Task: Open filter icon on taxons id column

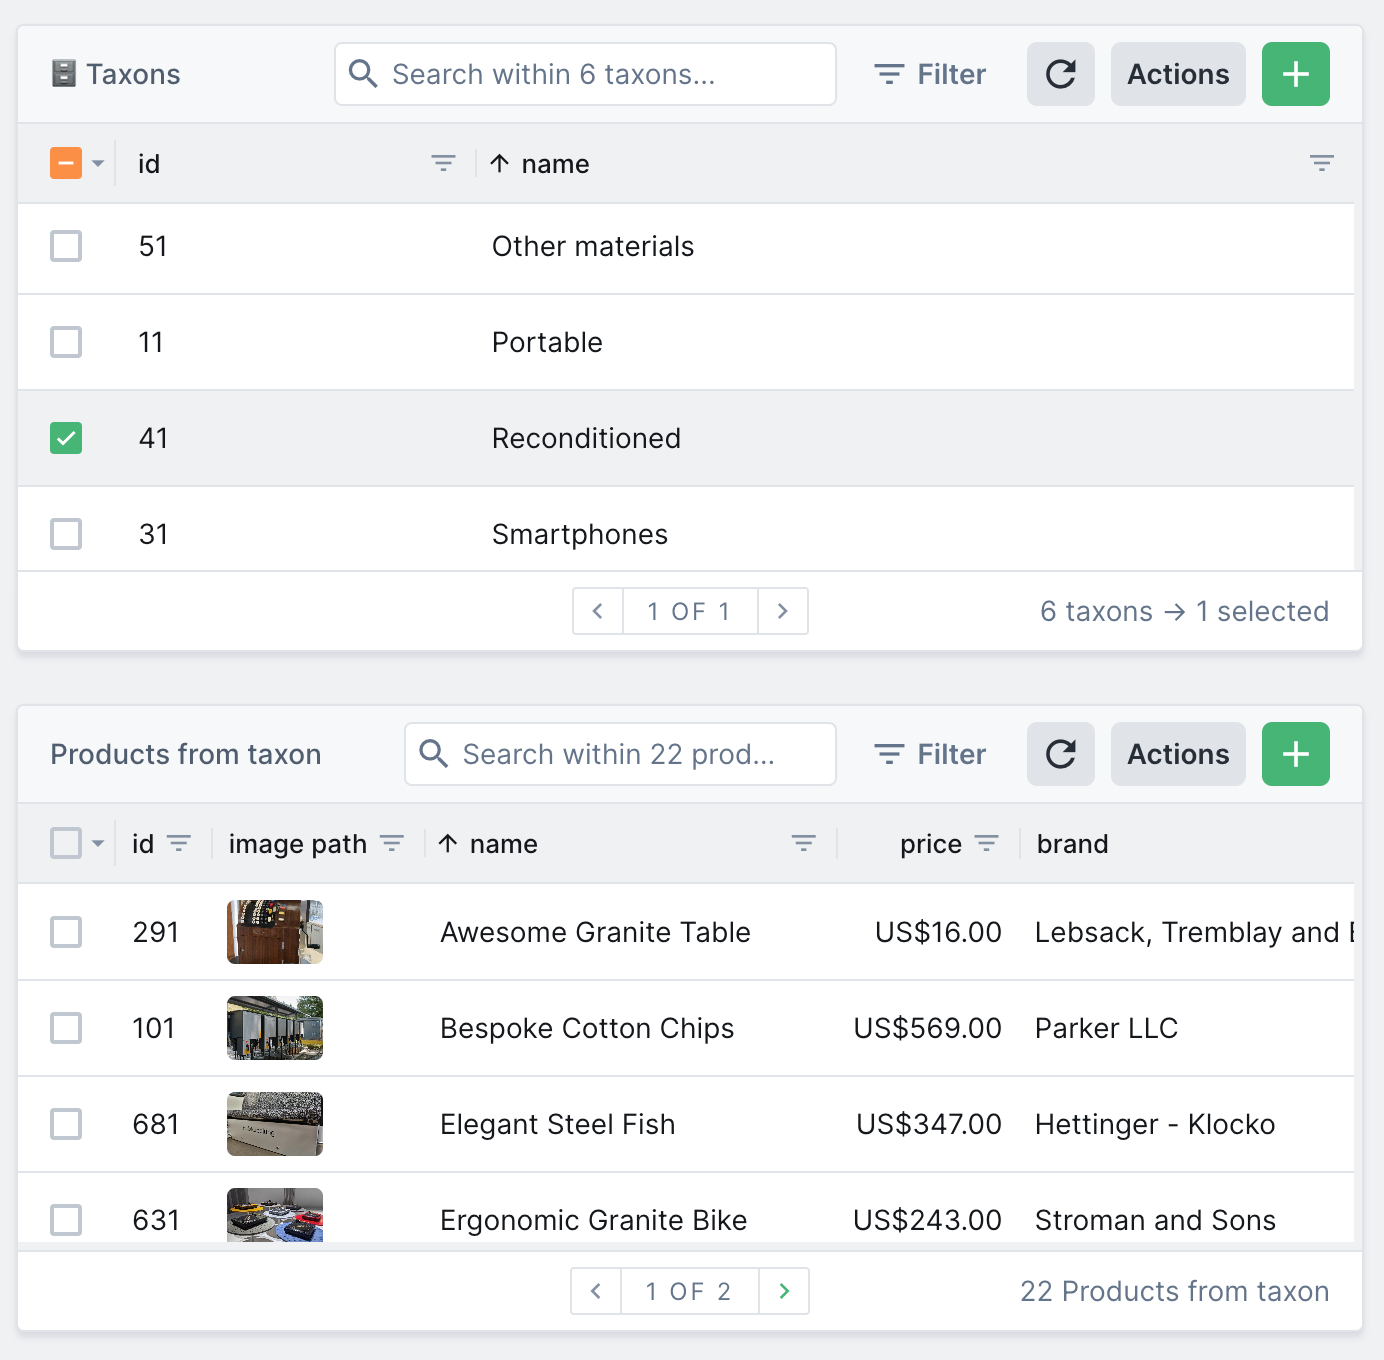Action: coord(443,163)
